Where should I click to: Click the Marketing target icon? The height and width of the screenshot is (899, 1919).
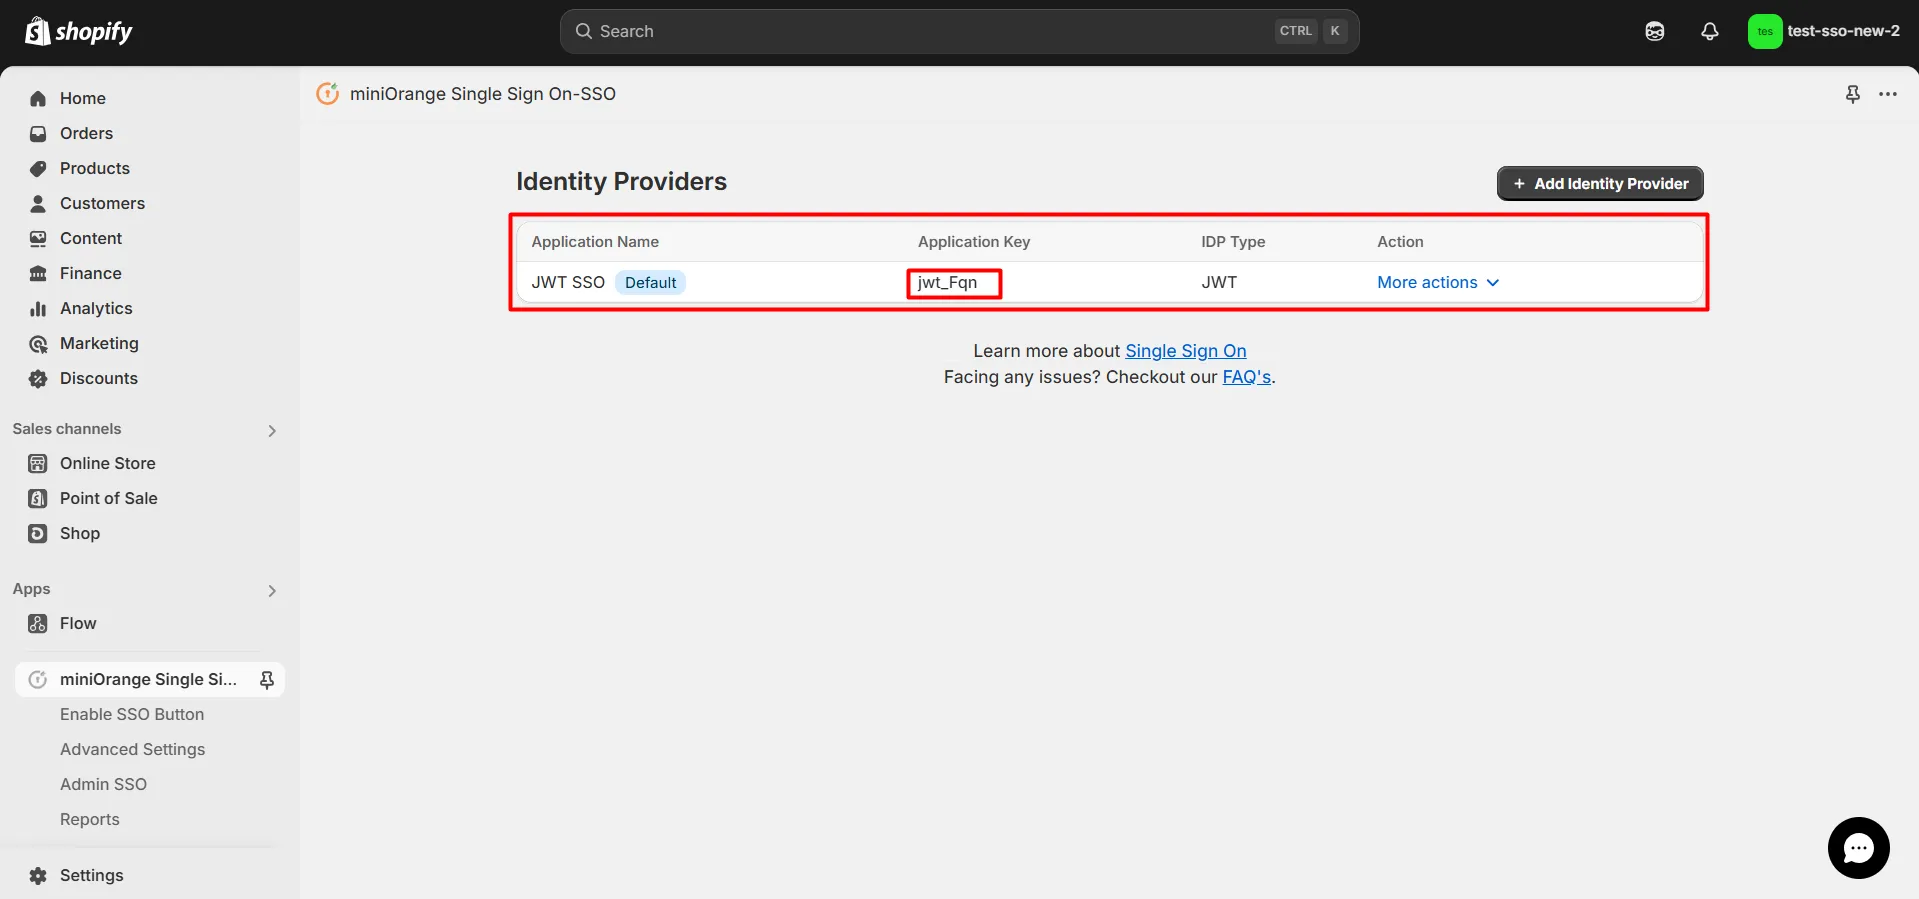click(x=38, y=343)
